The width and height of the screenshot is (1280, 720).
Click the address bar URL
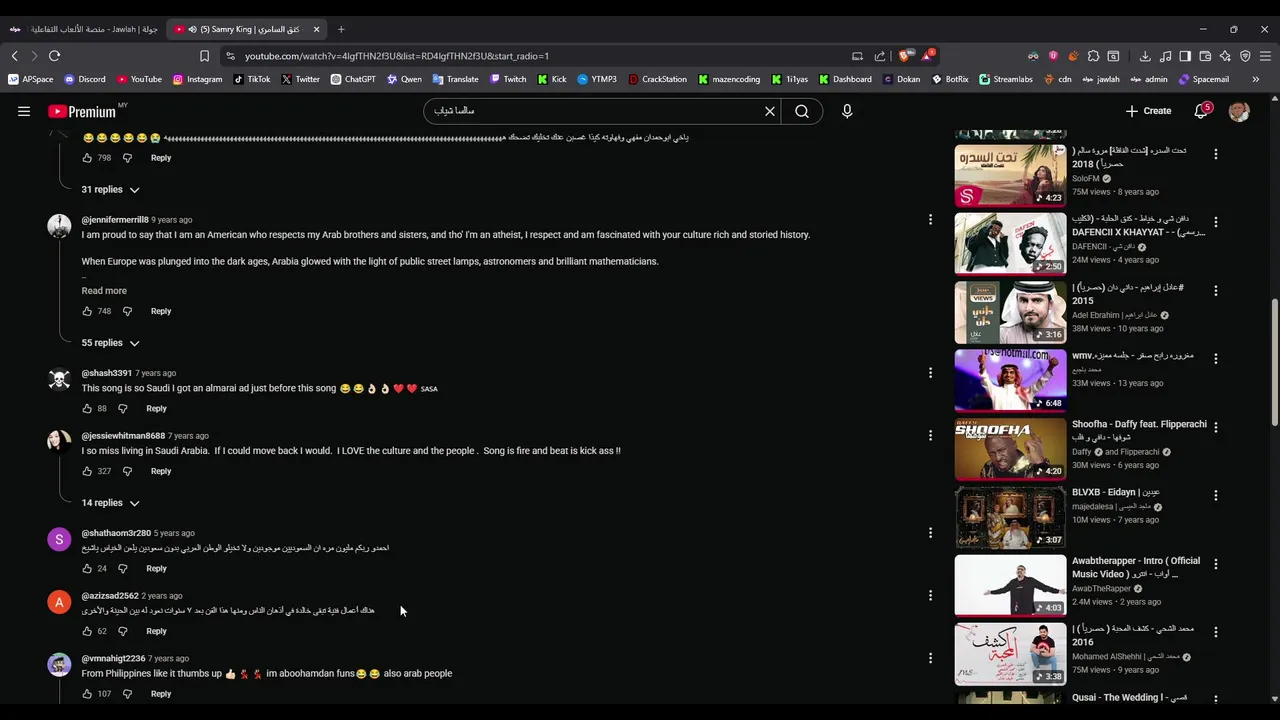397,56
